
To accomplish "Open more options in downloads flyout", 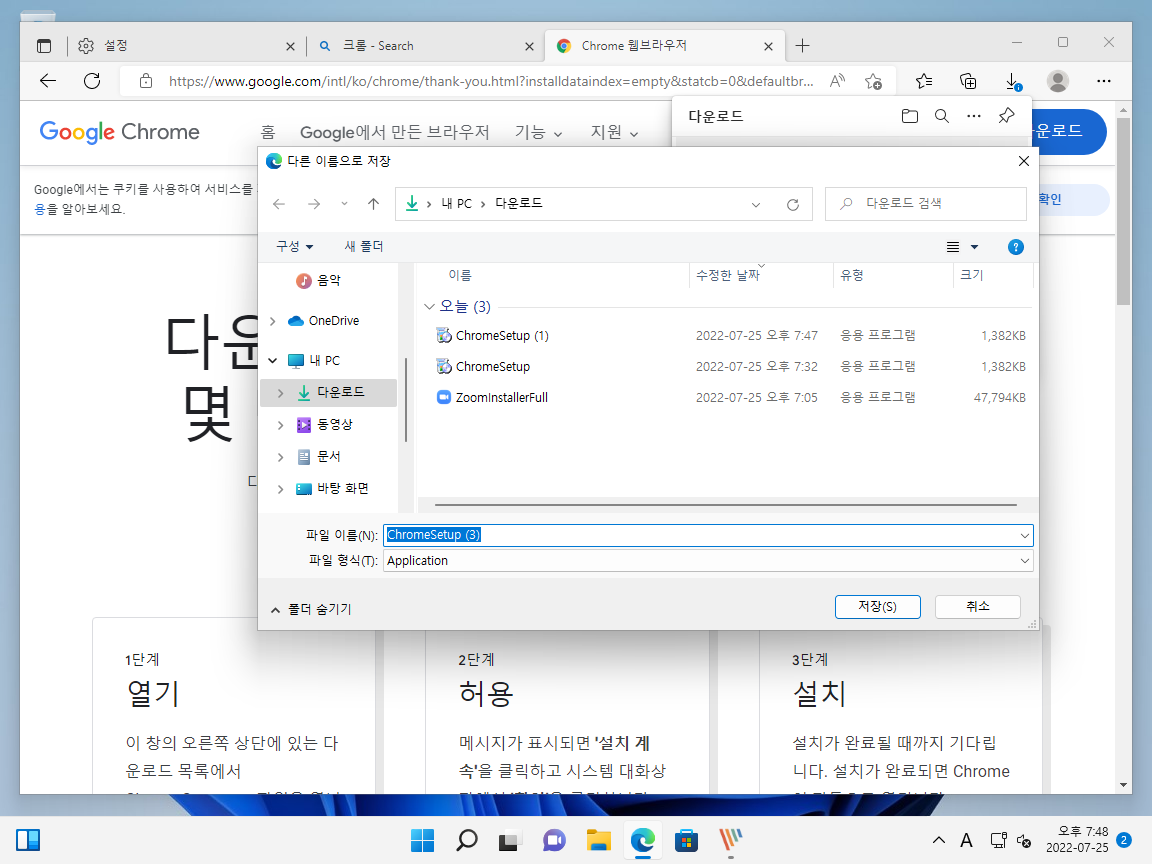I will [x=973, y=115].
